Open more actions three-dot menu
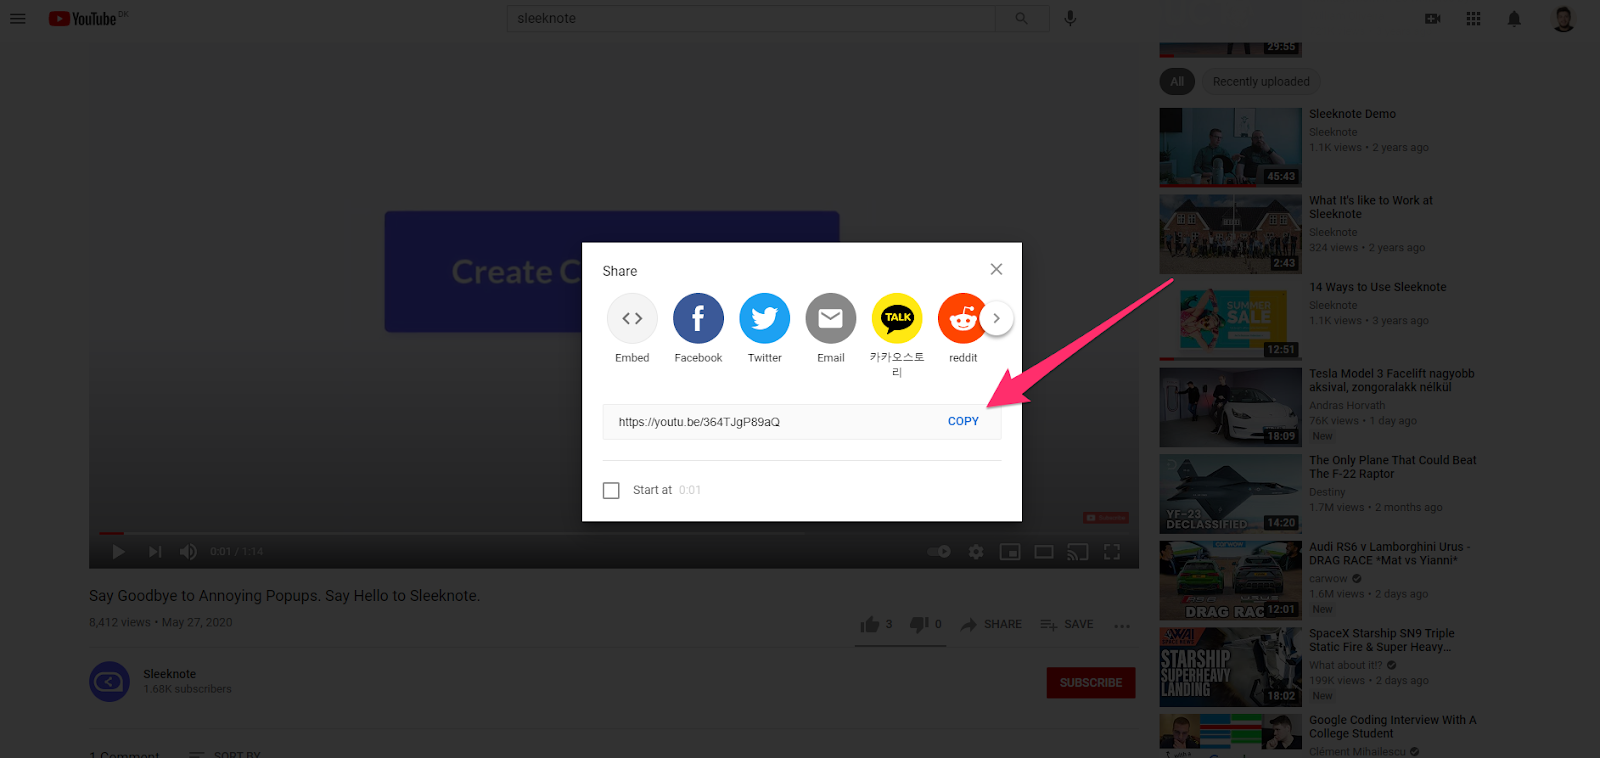The height and width of the screenshot is (758, 1600). (1122, 626)
